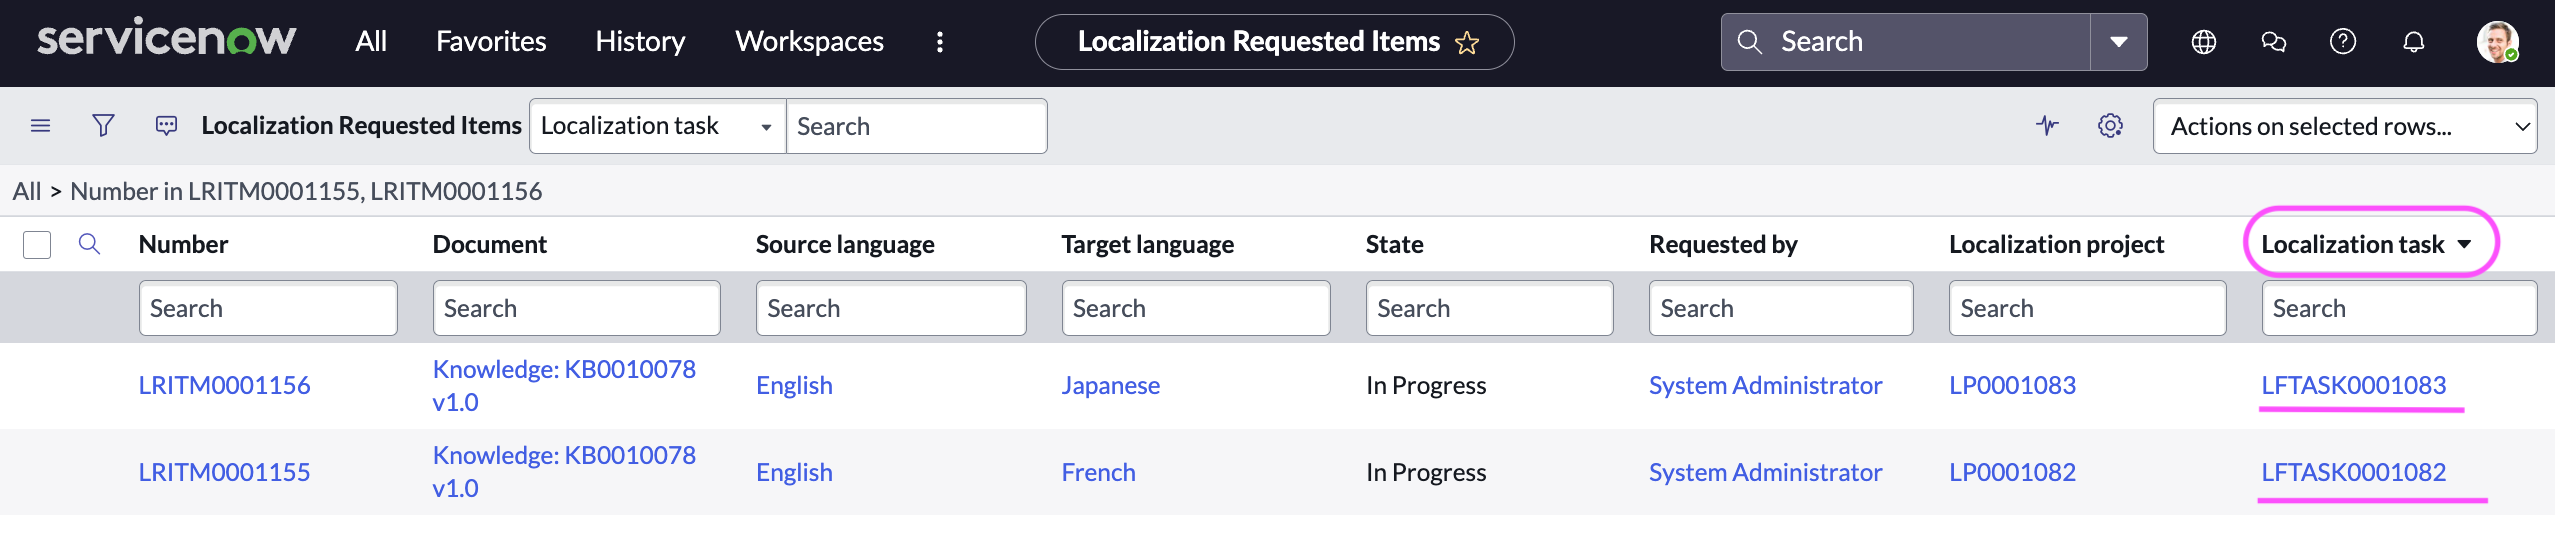Open list personalization gear icon
The width and height of the screenshot is (2555, 547).
point(2110,126)
